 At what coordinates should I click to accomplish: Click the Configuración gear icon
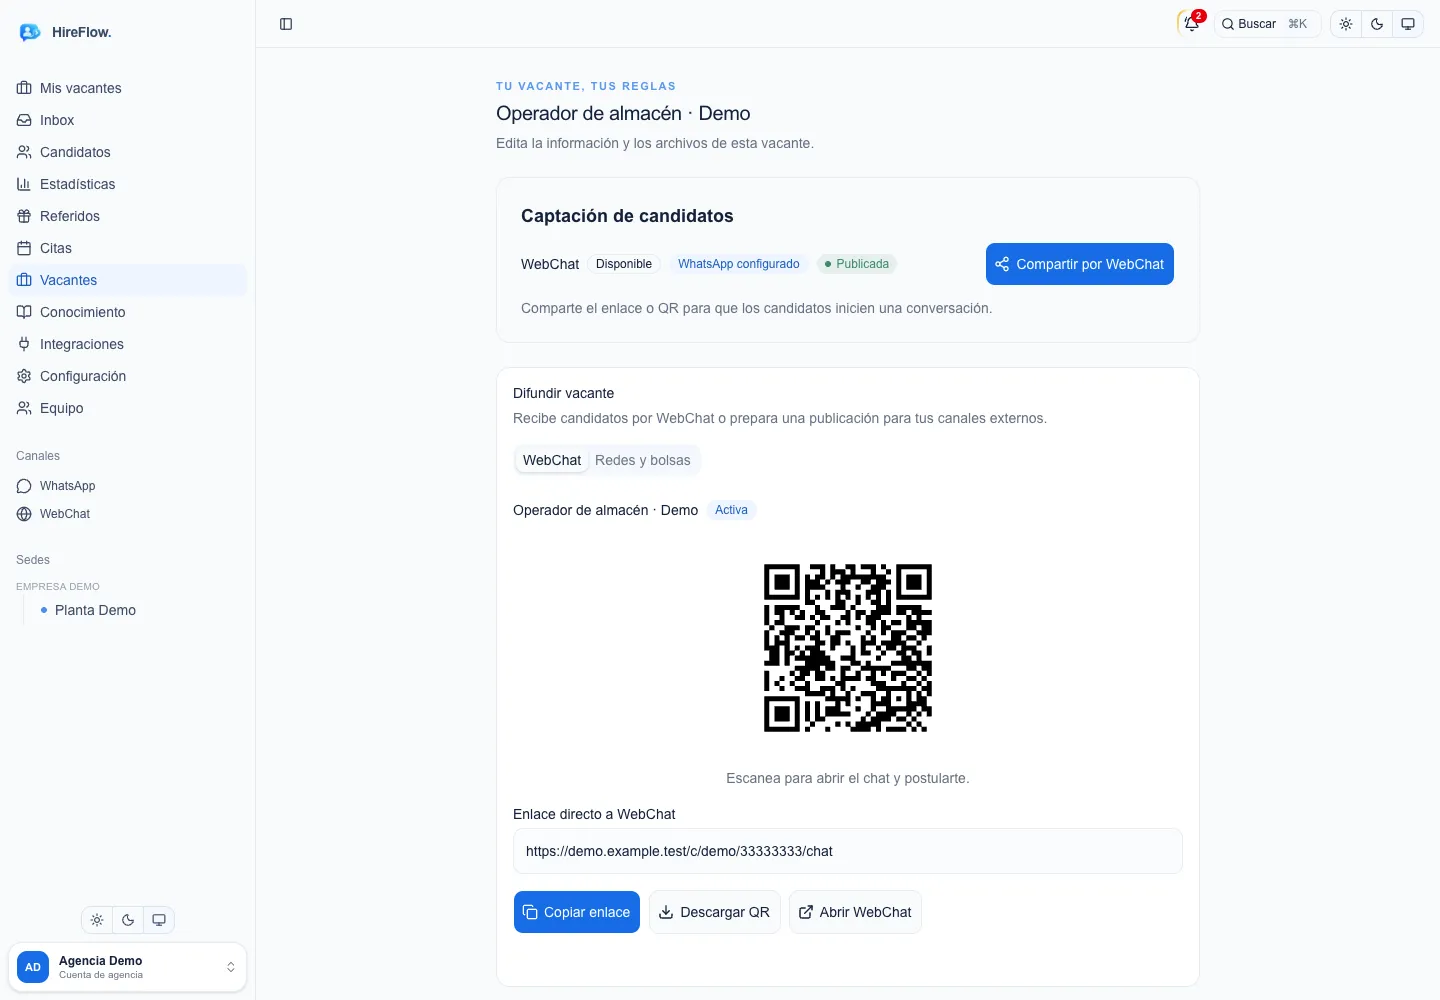coord(24,376)
